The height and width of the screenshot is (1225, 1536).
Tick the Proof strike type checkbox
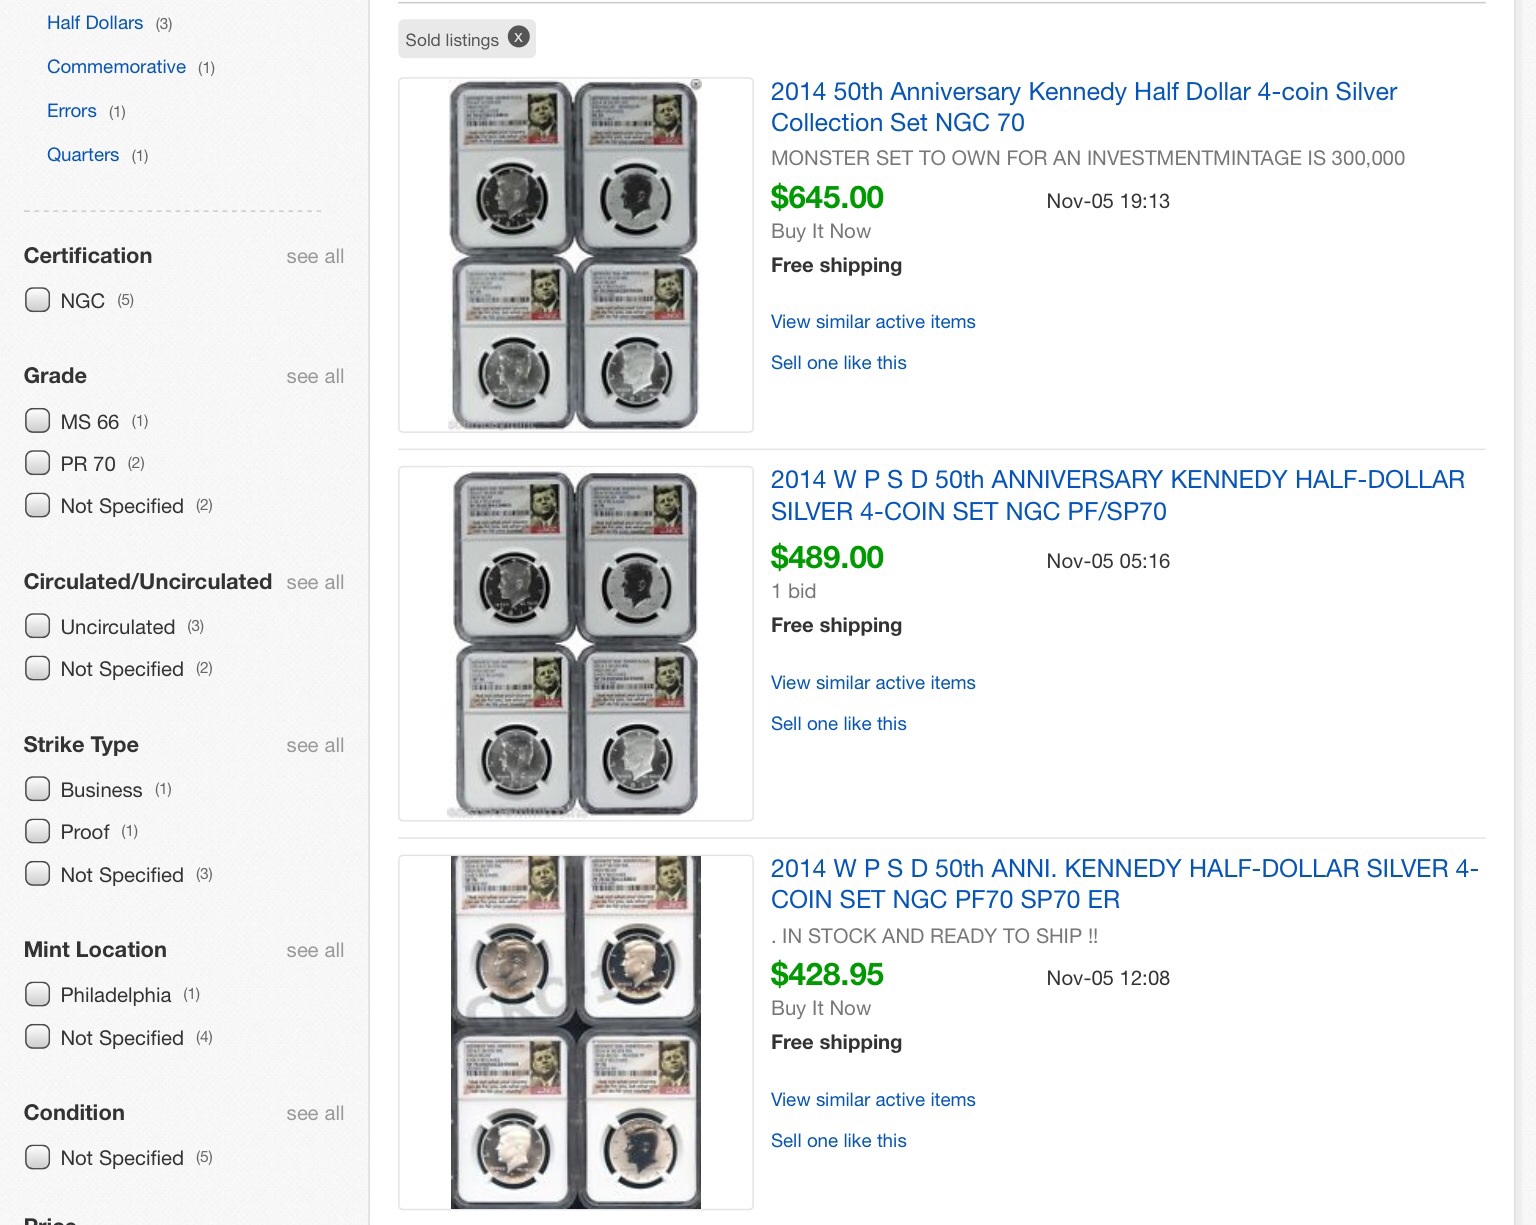coord(37,831)
